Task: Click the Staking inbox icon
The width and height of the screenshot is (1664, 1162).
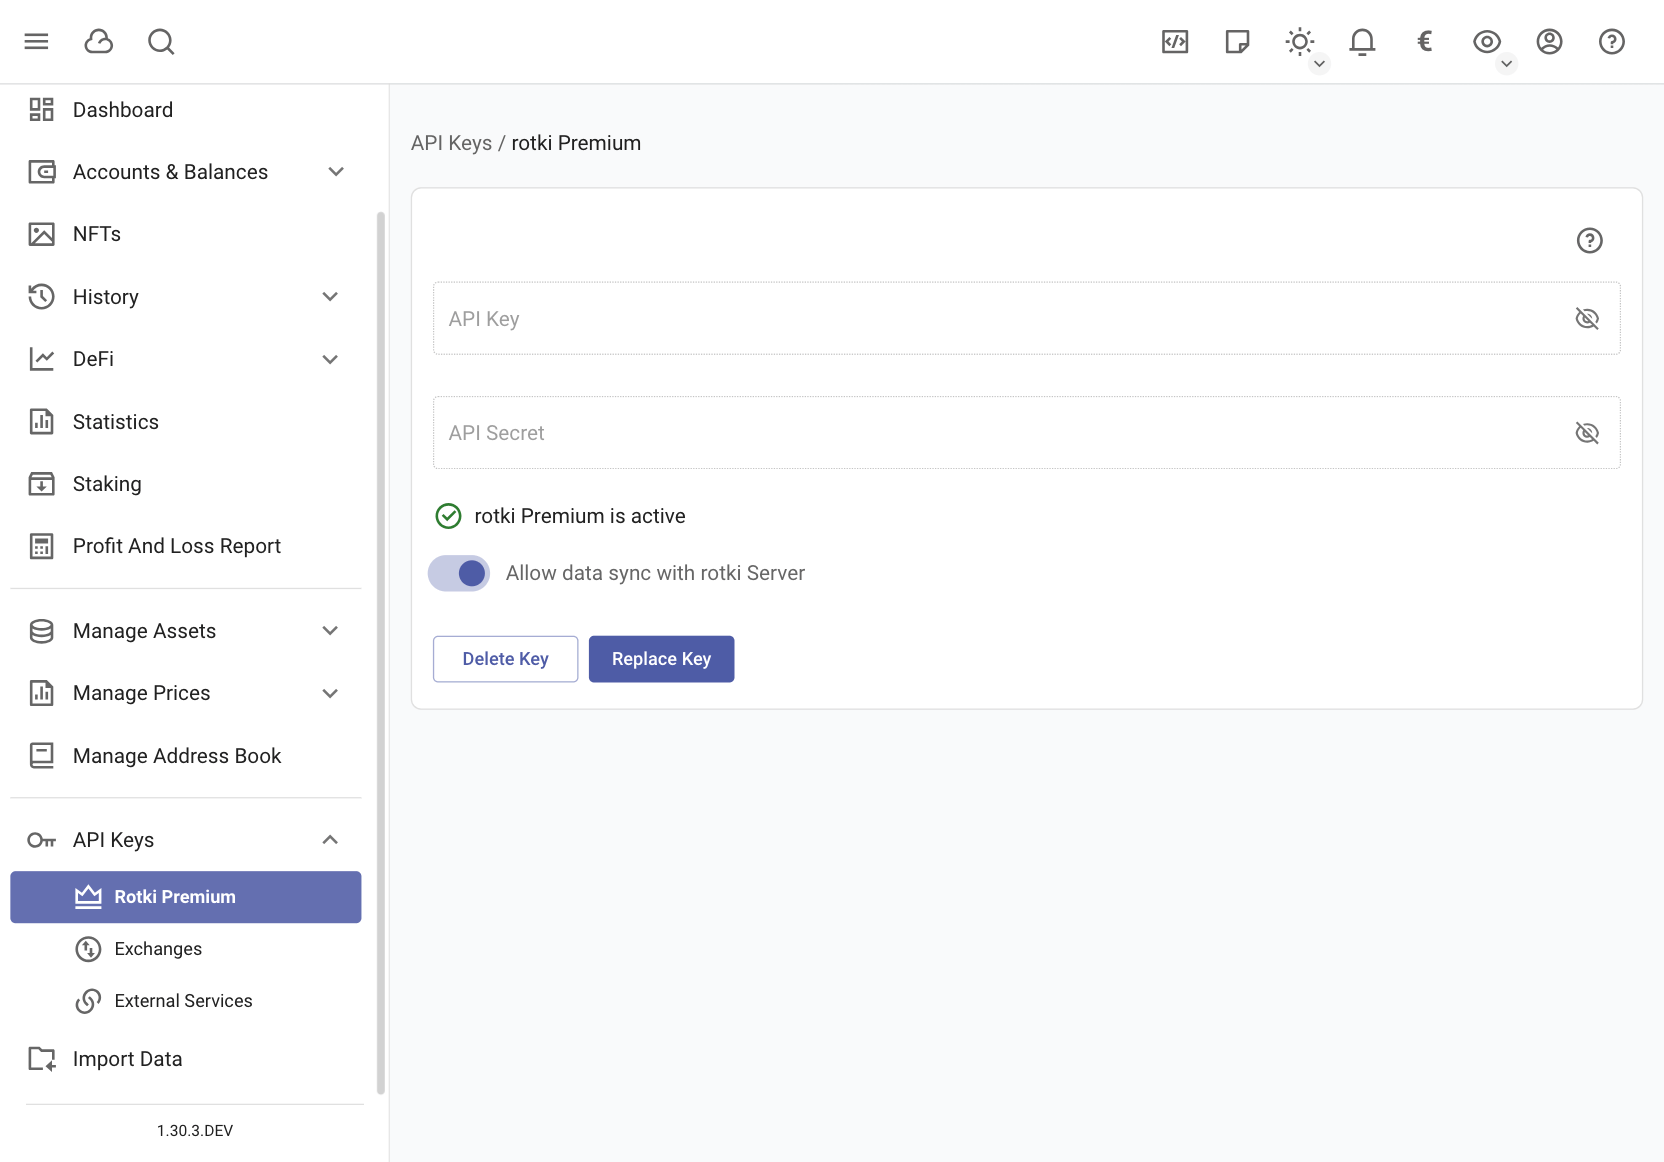Action: click(x=41, y=484)
